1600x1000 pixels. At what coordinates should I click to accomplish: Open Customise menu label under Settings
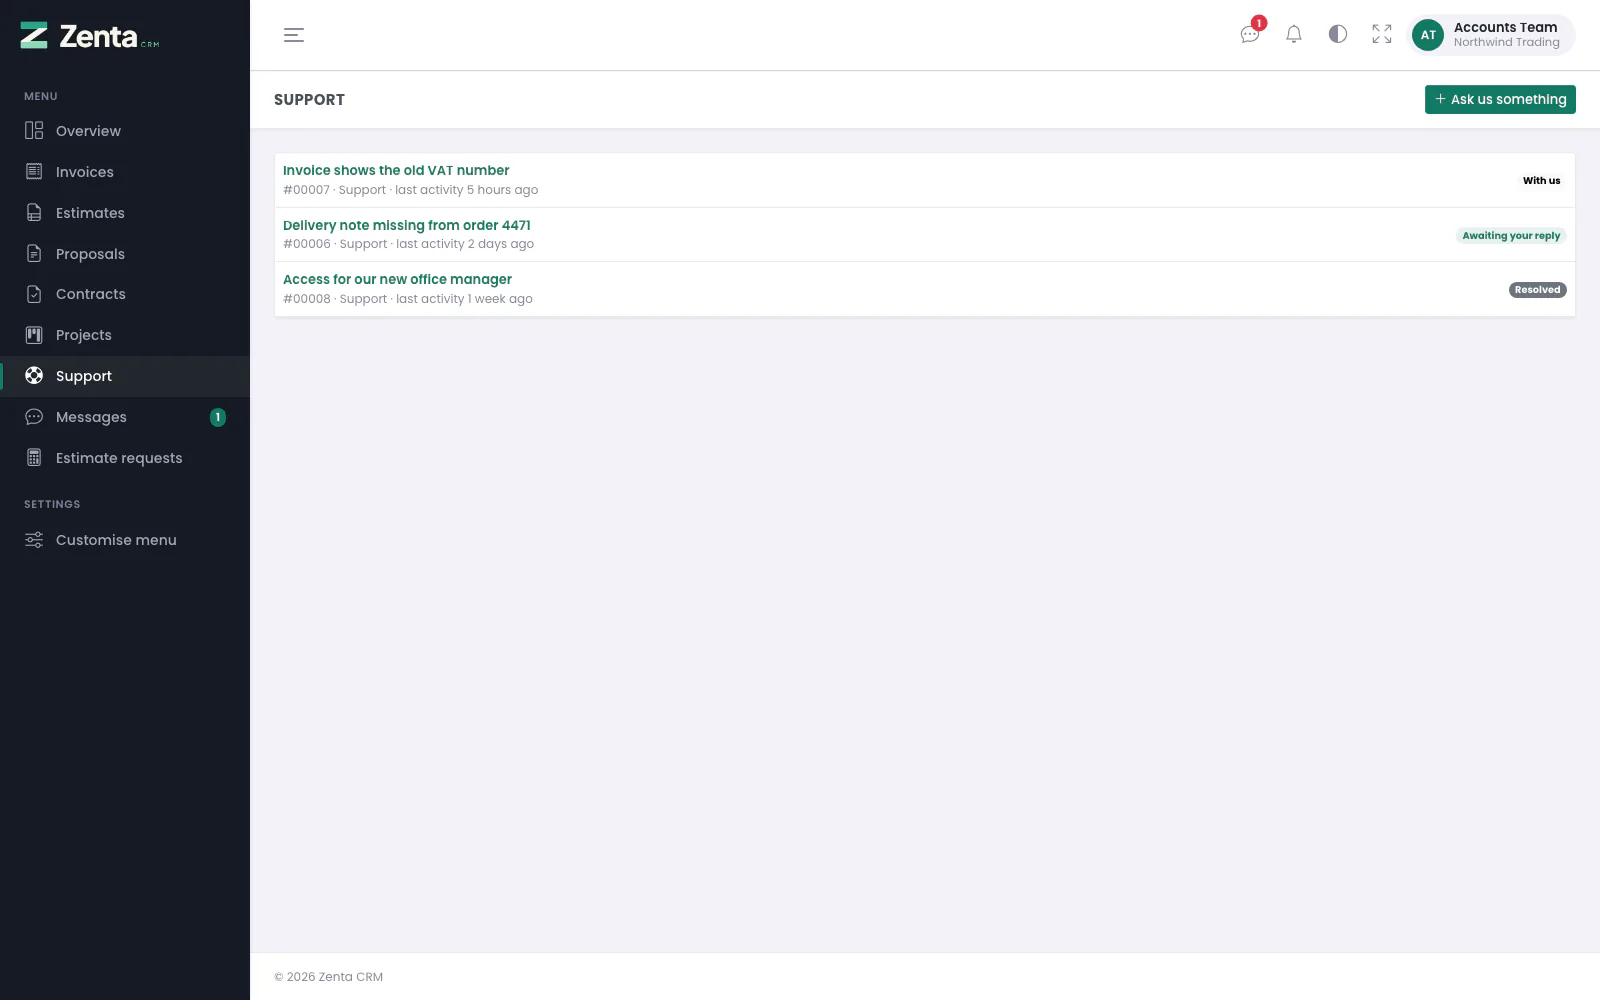[116, 540]
